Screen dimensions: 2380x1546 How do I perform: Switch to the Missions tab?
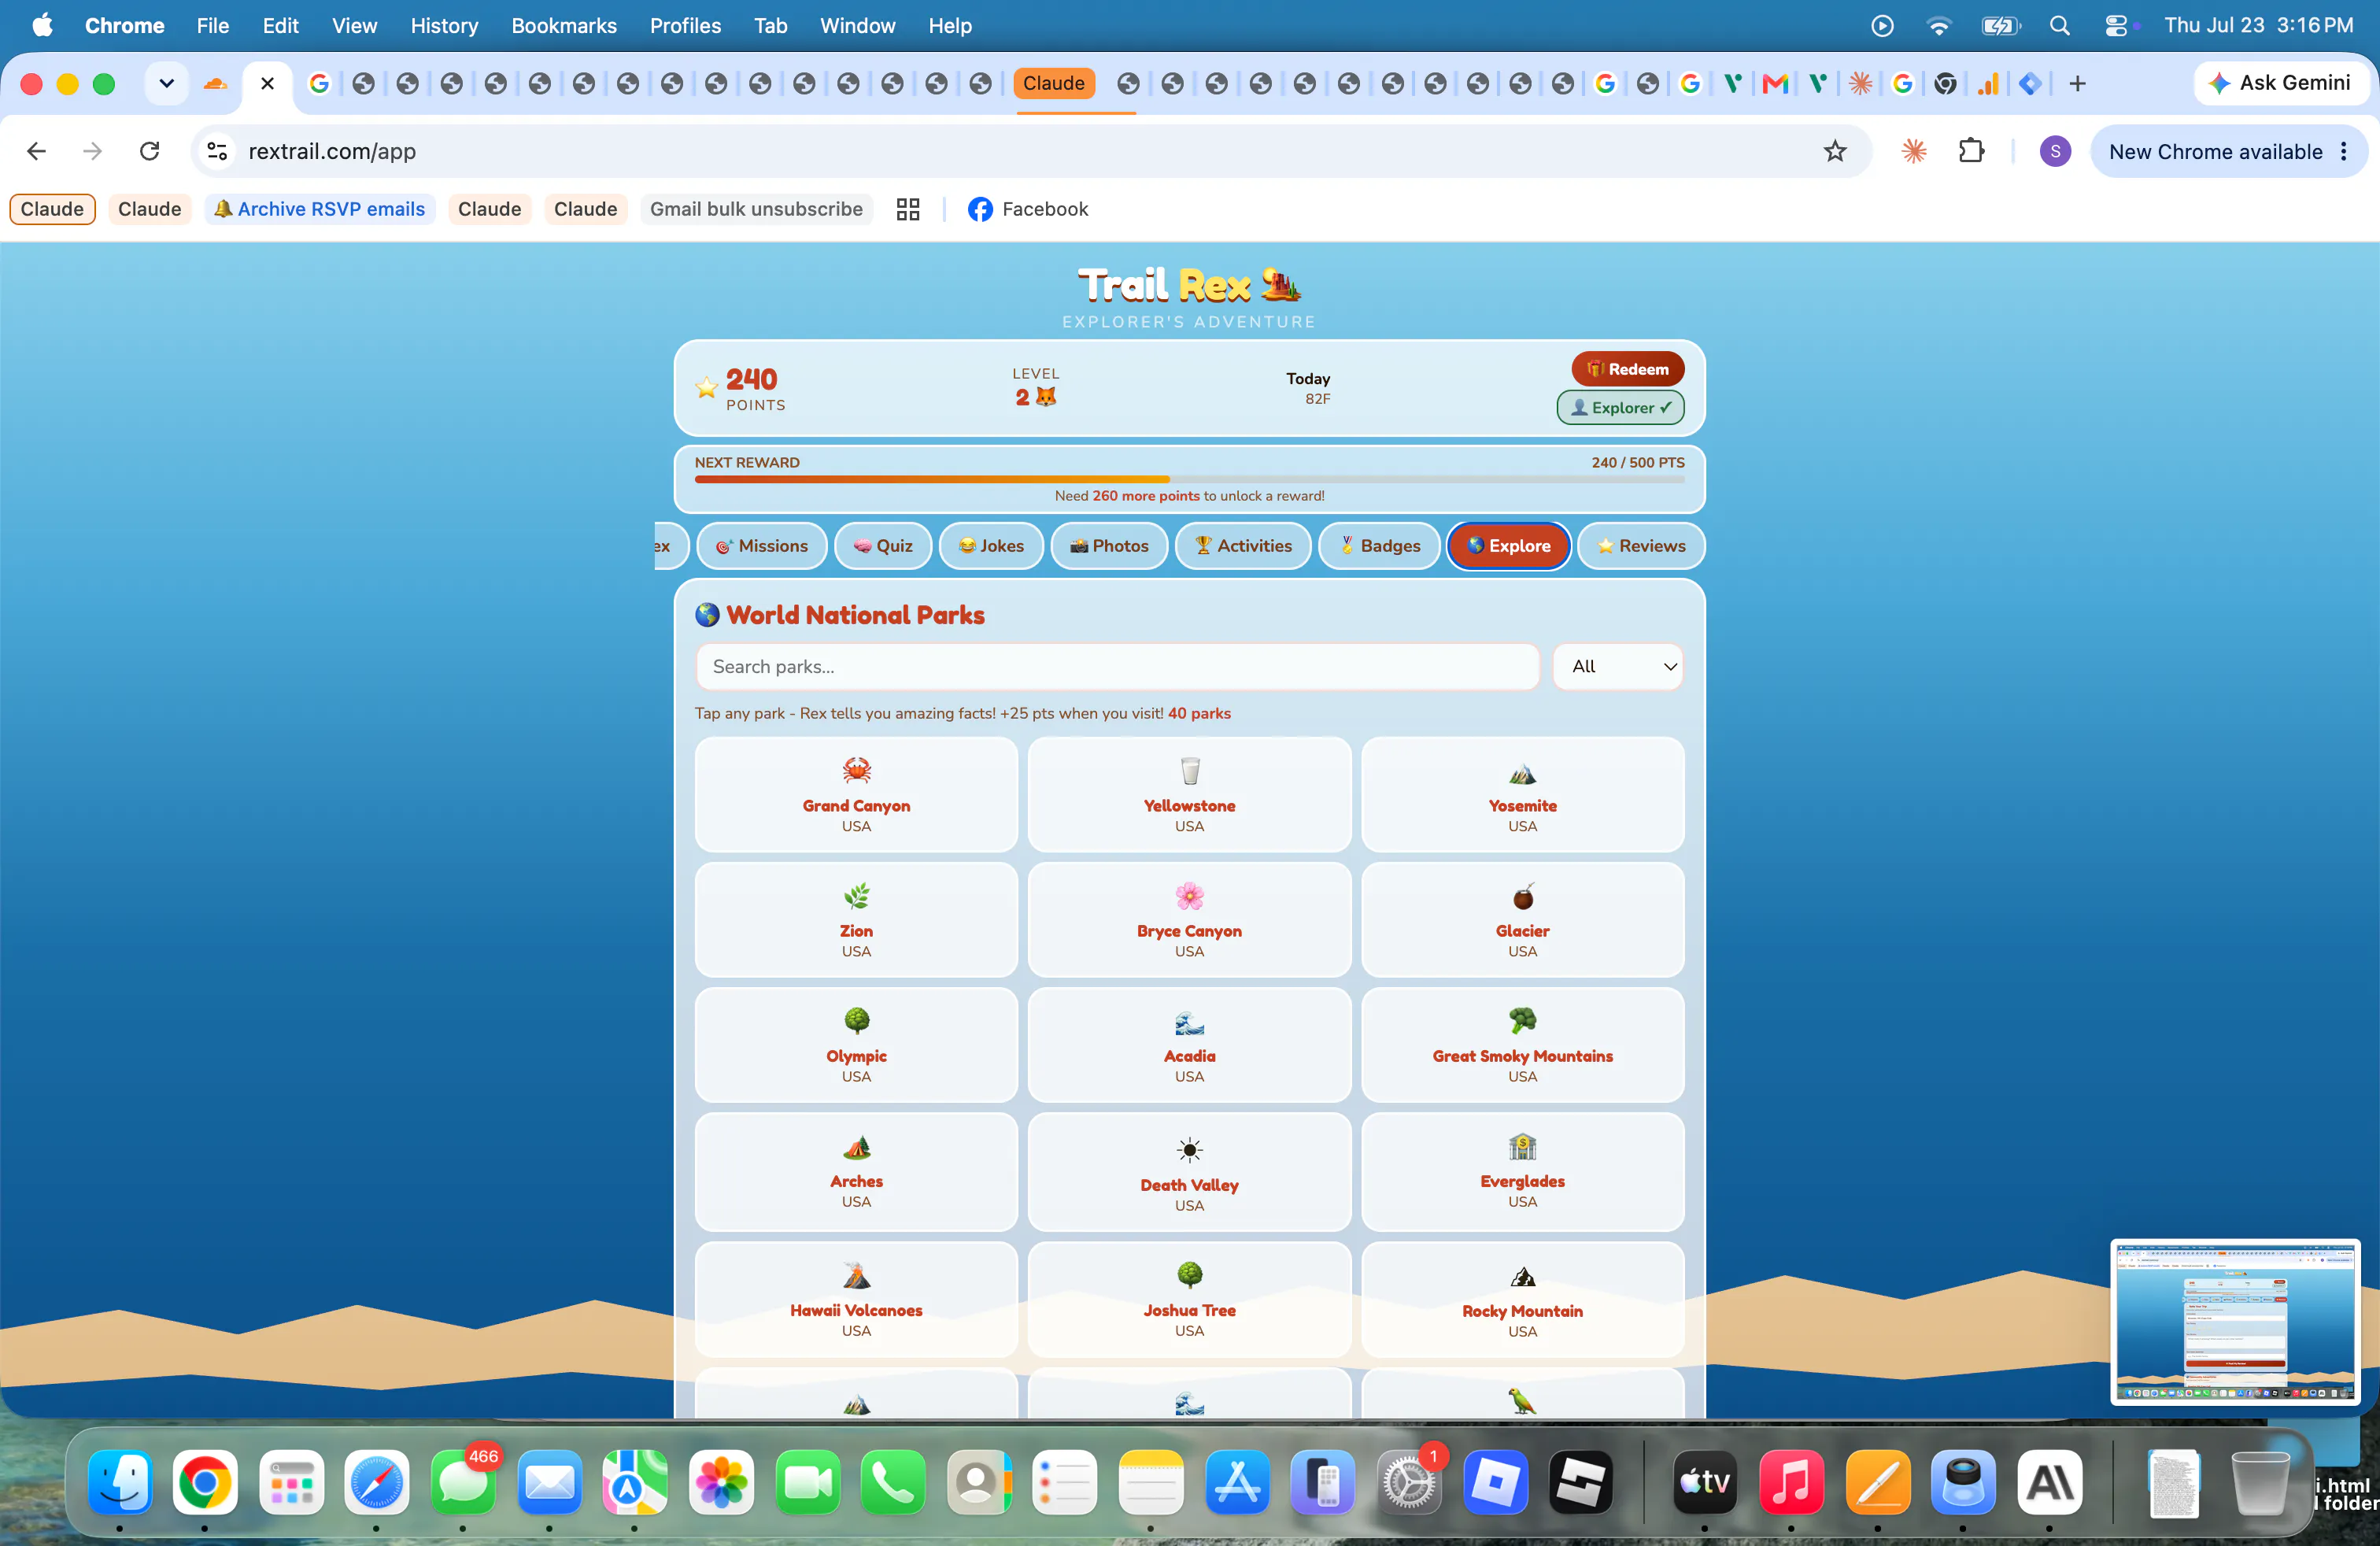tap(761, 546)
